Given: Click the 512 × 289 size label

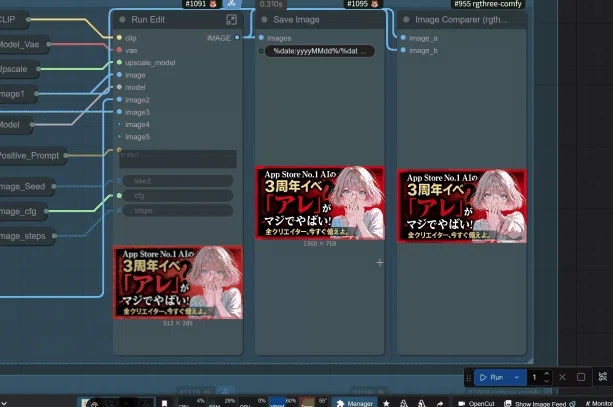Looking at the screenshot, I should (177, 323).
